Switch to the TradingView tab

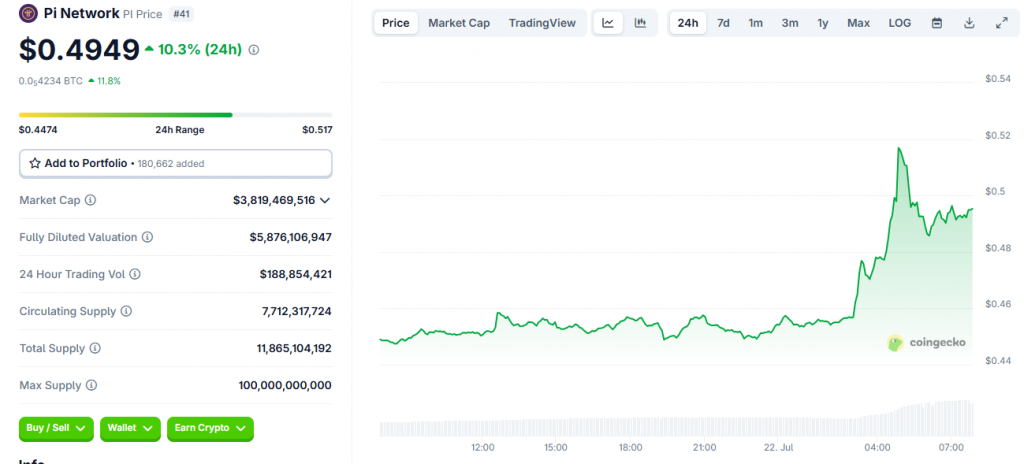tap(542, 23)
